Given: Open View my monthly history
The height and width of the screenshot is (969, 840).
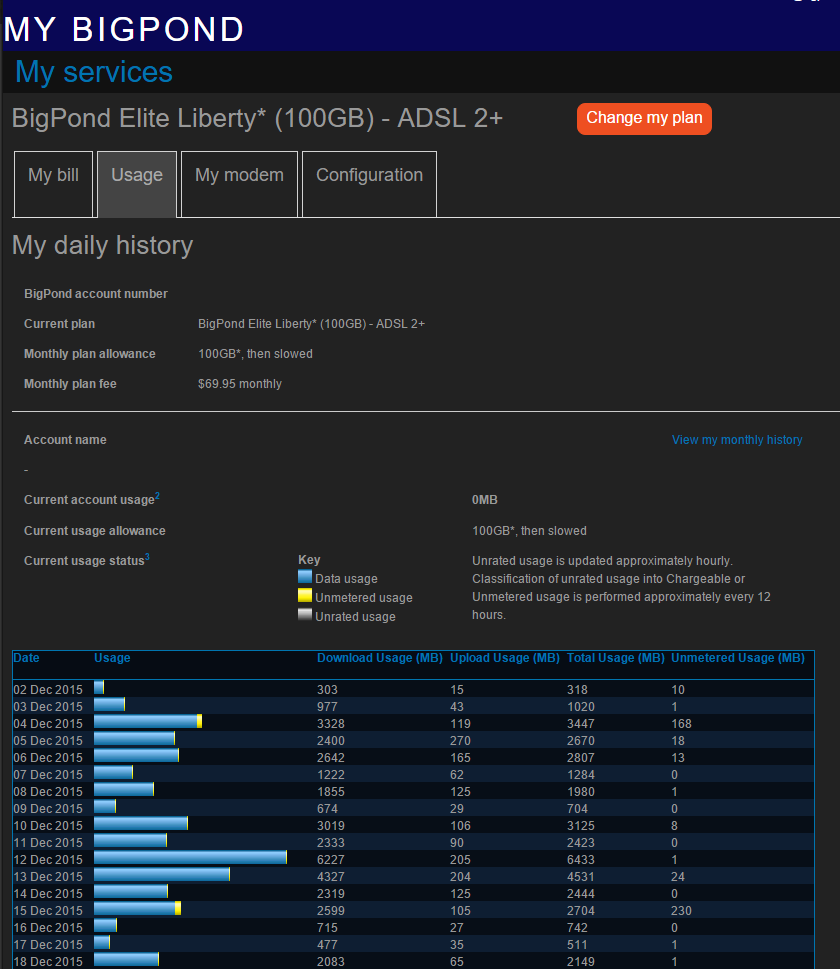Looking at the screenshot, I should 737,440.
